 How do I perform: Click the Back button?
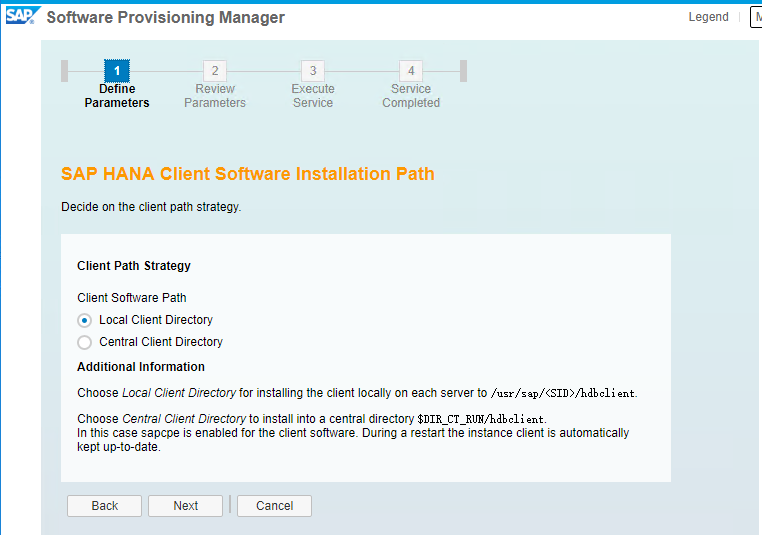[x=104, y=506]
